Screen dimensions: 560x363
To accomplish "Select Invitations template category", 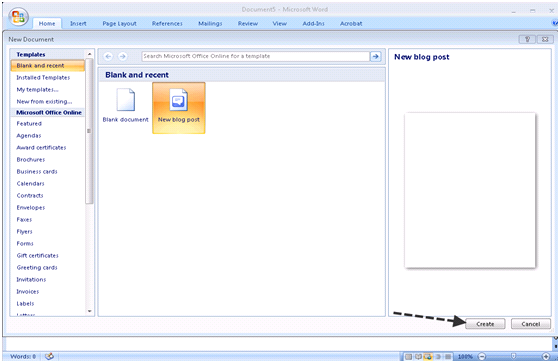I will click(31, 279).
